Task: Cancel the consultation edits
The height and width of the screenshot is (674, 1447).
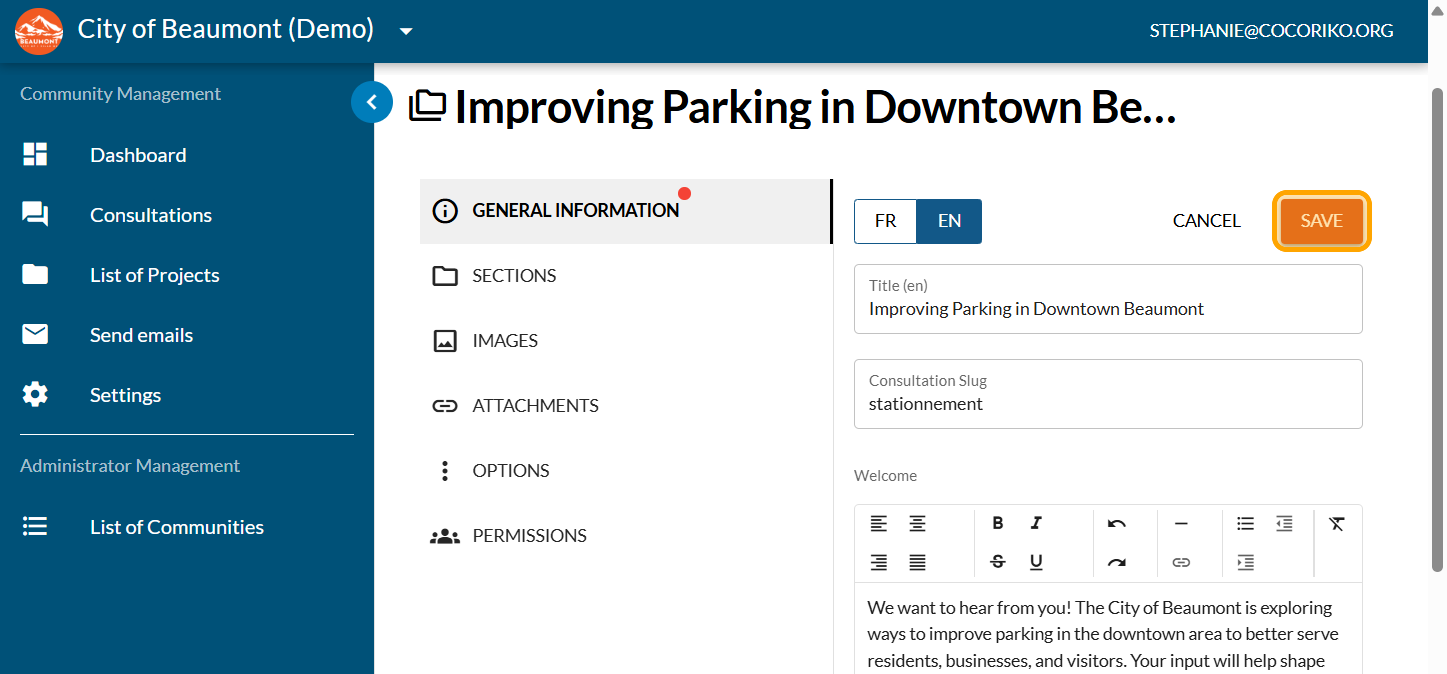Action: click(1206, 221)
